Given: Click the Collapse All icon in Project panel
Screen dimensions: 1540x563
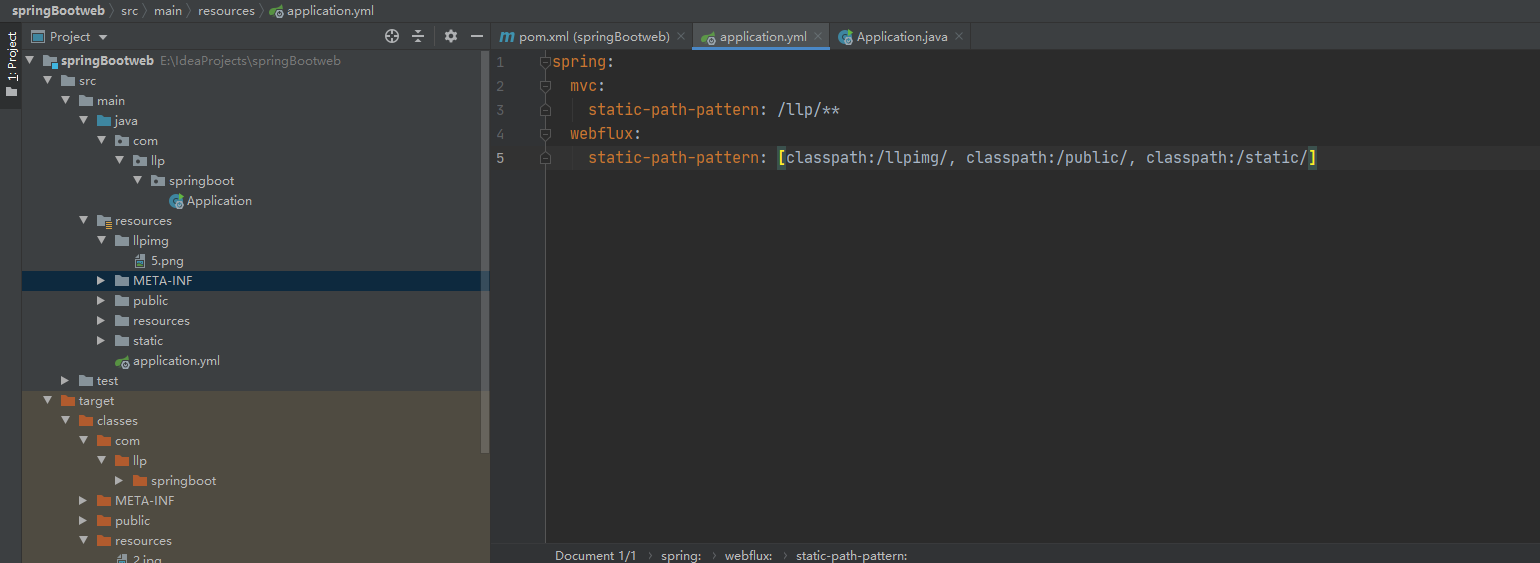Looking at the screenshot, I should (418, 36).
